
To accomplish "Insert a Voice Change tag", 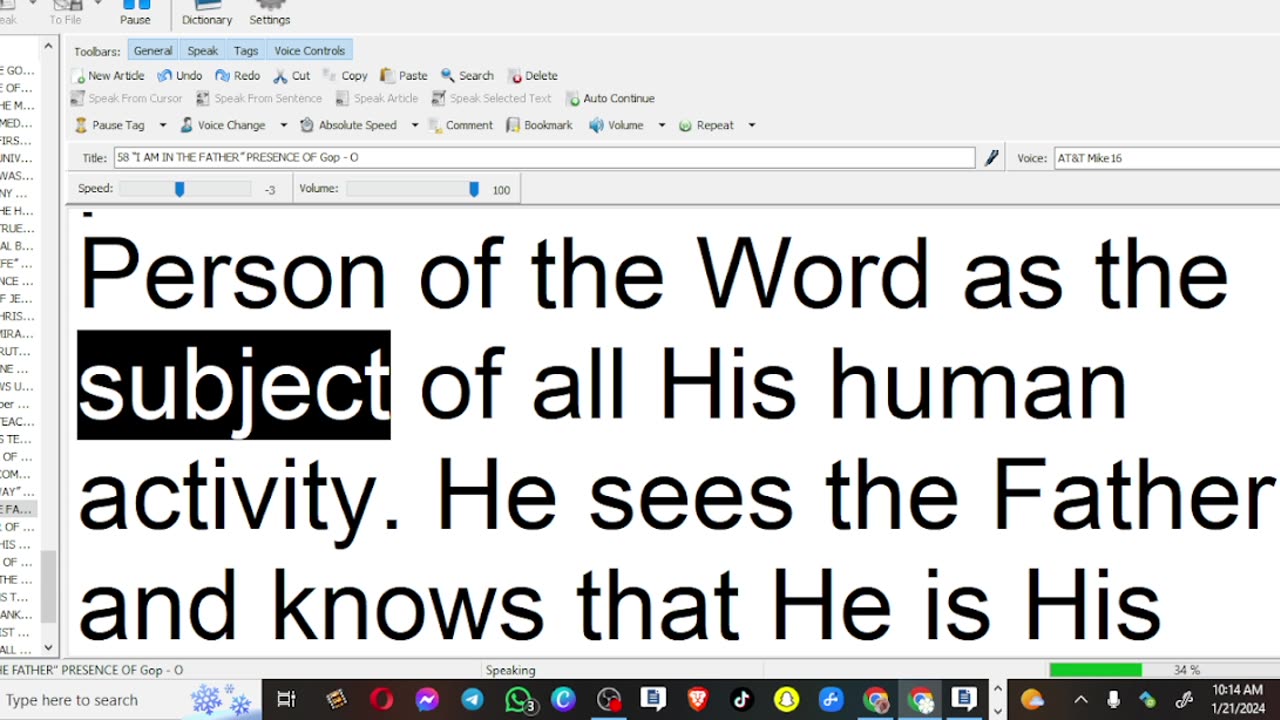I will (222, 125).
